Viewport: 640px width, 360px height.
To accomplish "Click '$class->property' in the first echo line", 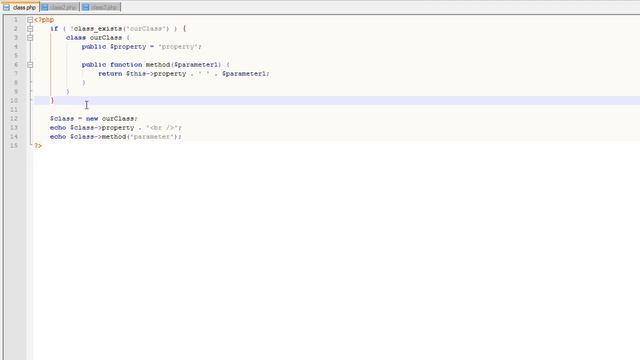I will (x=102, y=127).
